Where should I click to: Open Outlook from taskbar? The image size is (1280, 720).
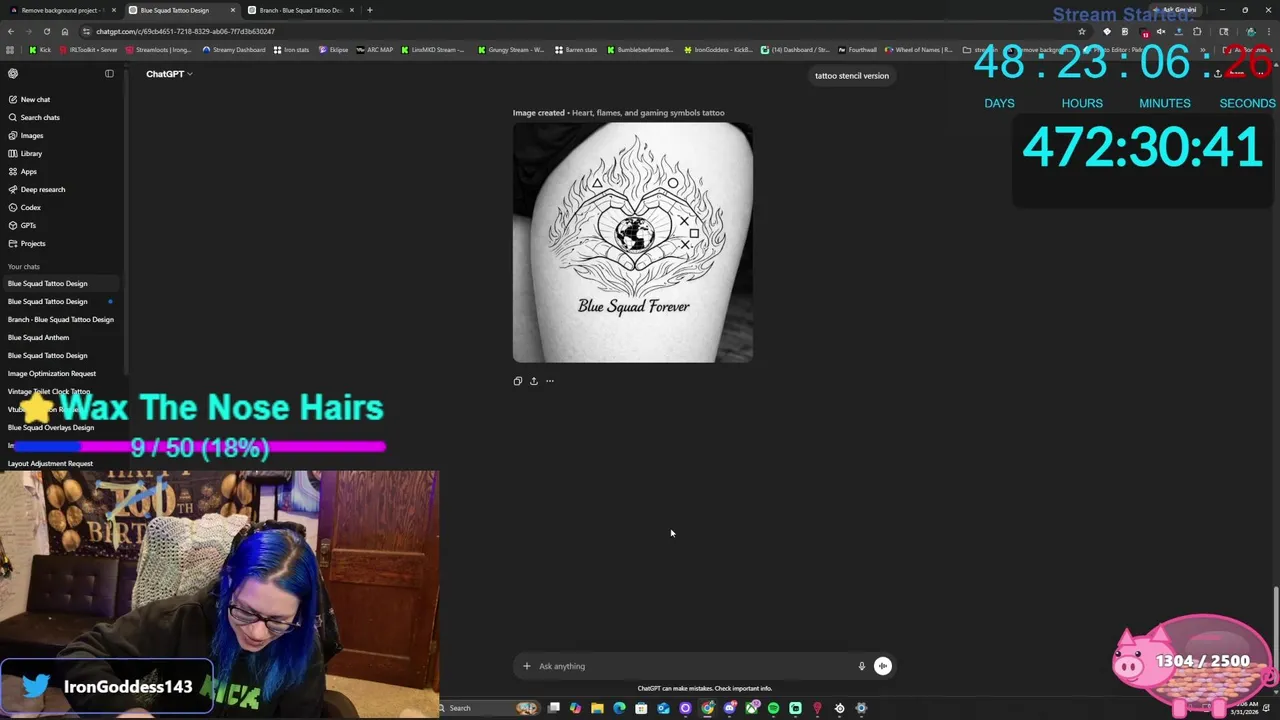[663, 708]
